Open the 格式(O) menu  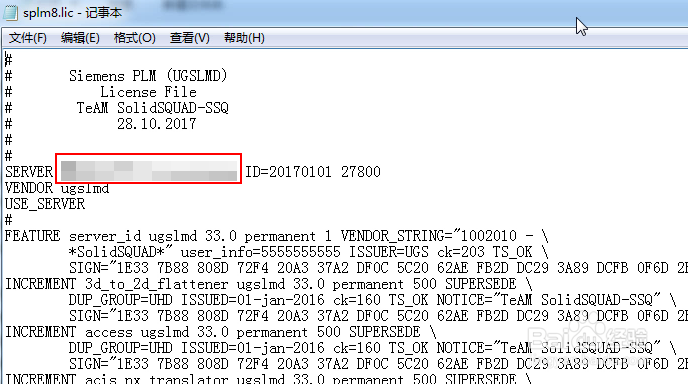point(135,38)
